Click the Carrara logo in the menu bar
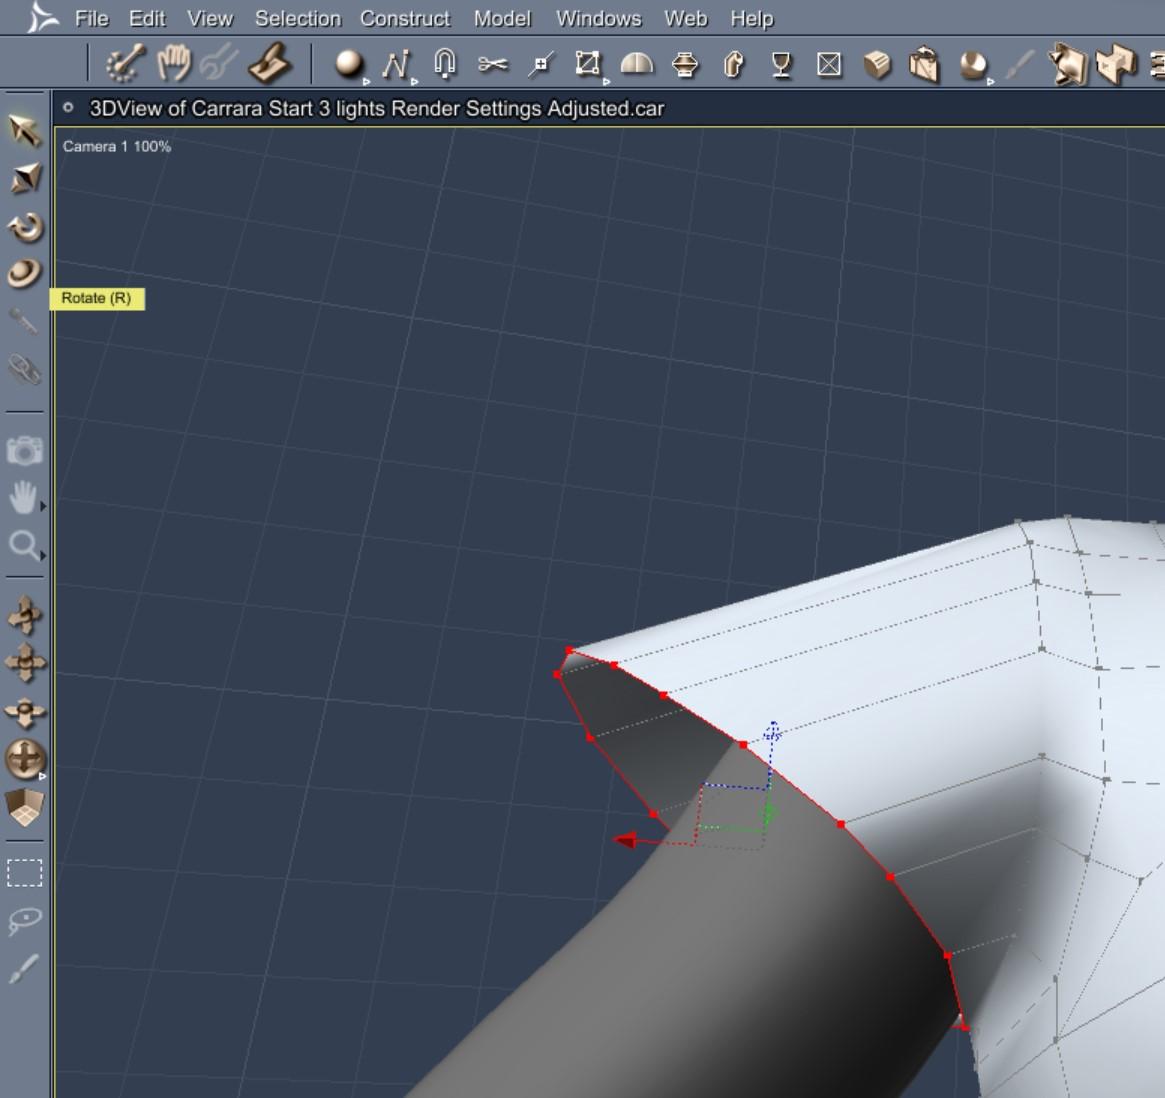The image size is (1165, 1098). point(42,18)
